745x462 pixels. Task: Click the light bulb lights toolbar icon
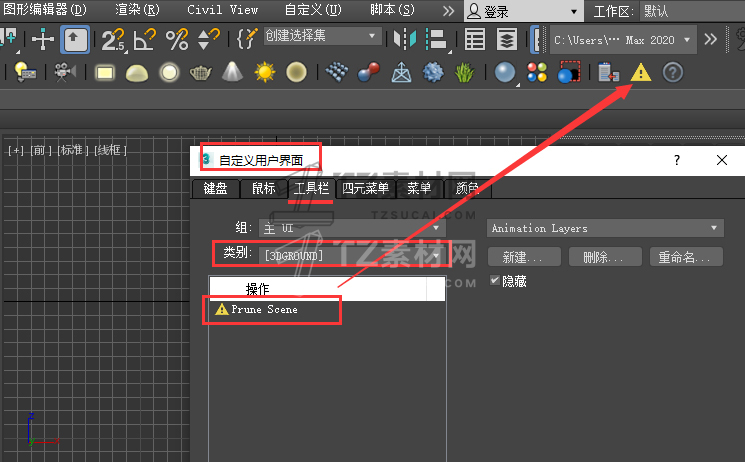click(25, 72)
